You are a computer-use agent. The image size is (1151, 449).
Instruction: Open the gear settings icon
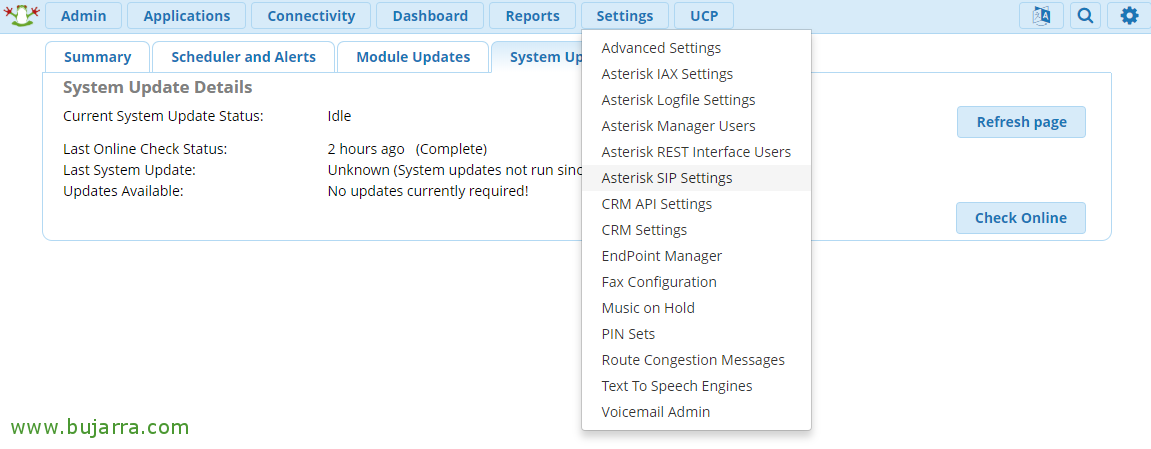[1129, 15]
